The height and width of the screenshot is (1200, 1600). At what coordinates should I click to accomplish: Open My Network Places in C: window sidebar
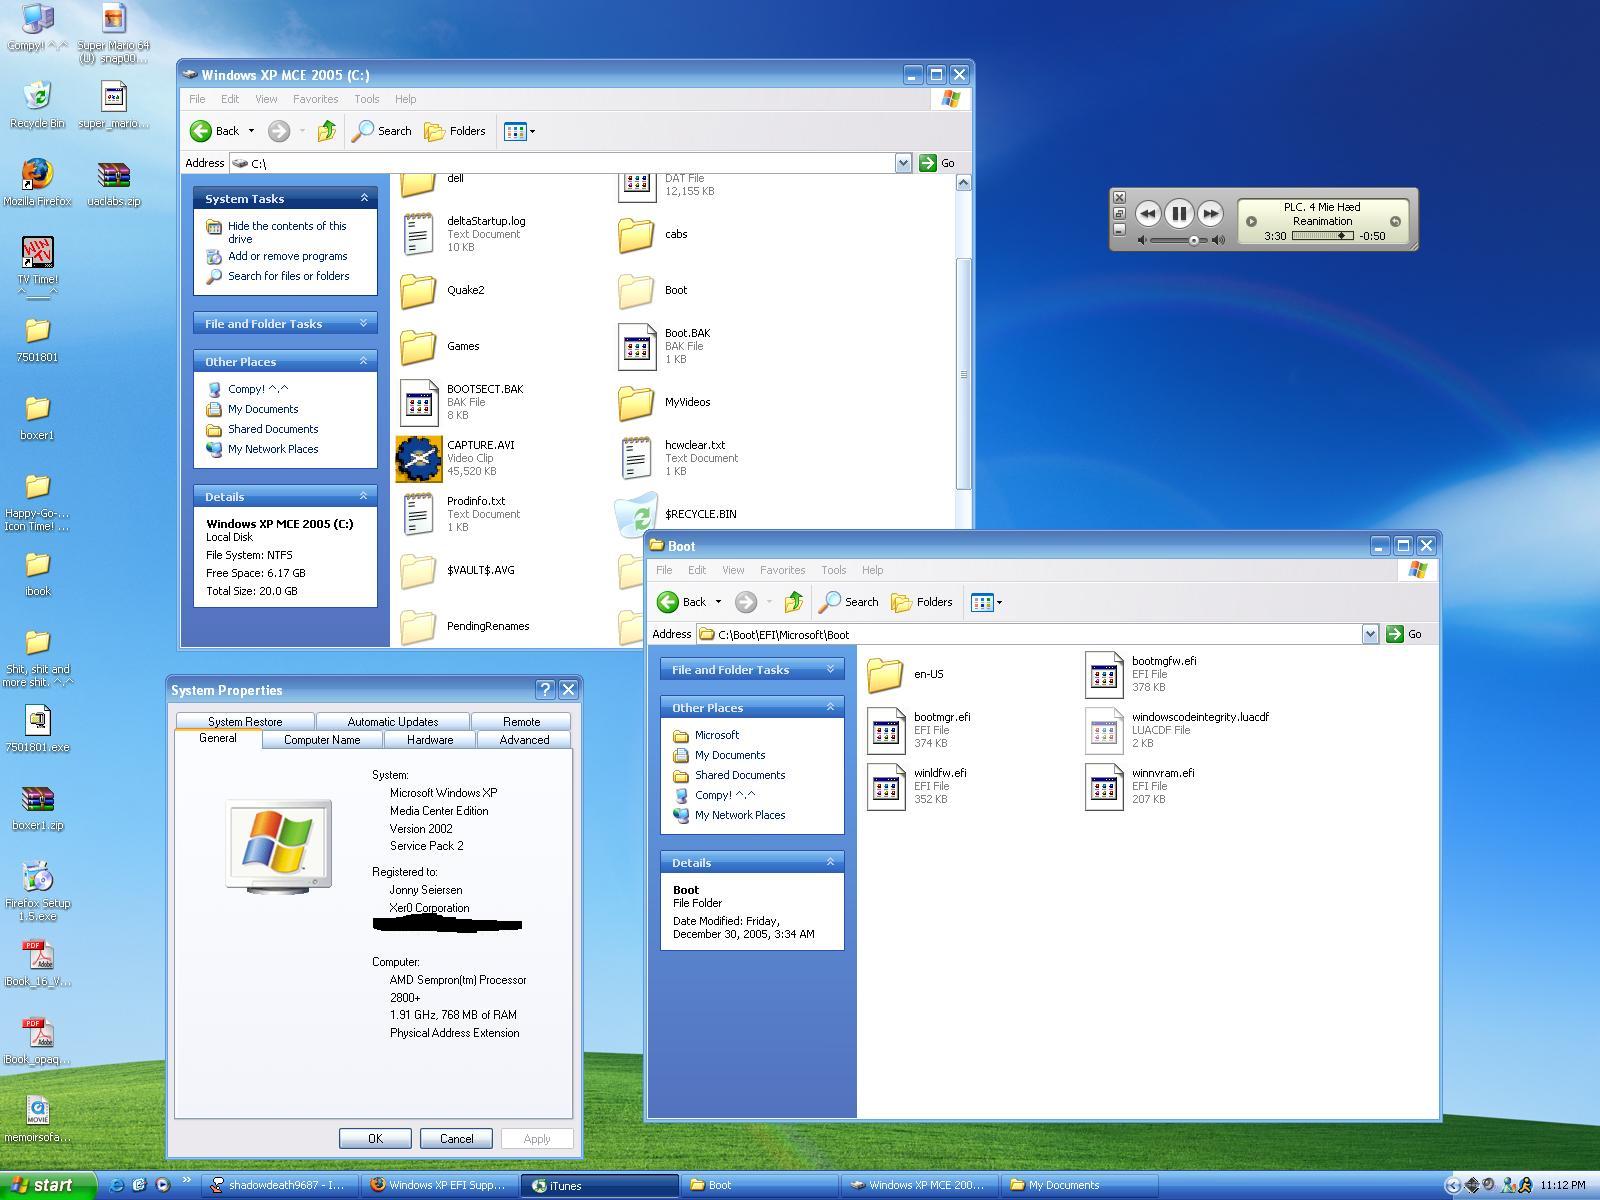(273, 449)
